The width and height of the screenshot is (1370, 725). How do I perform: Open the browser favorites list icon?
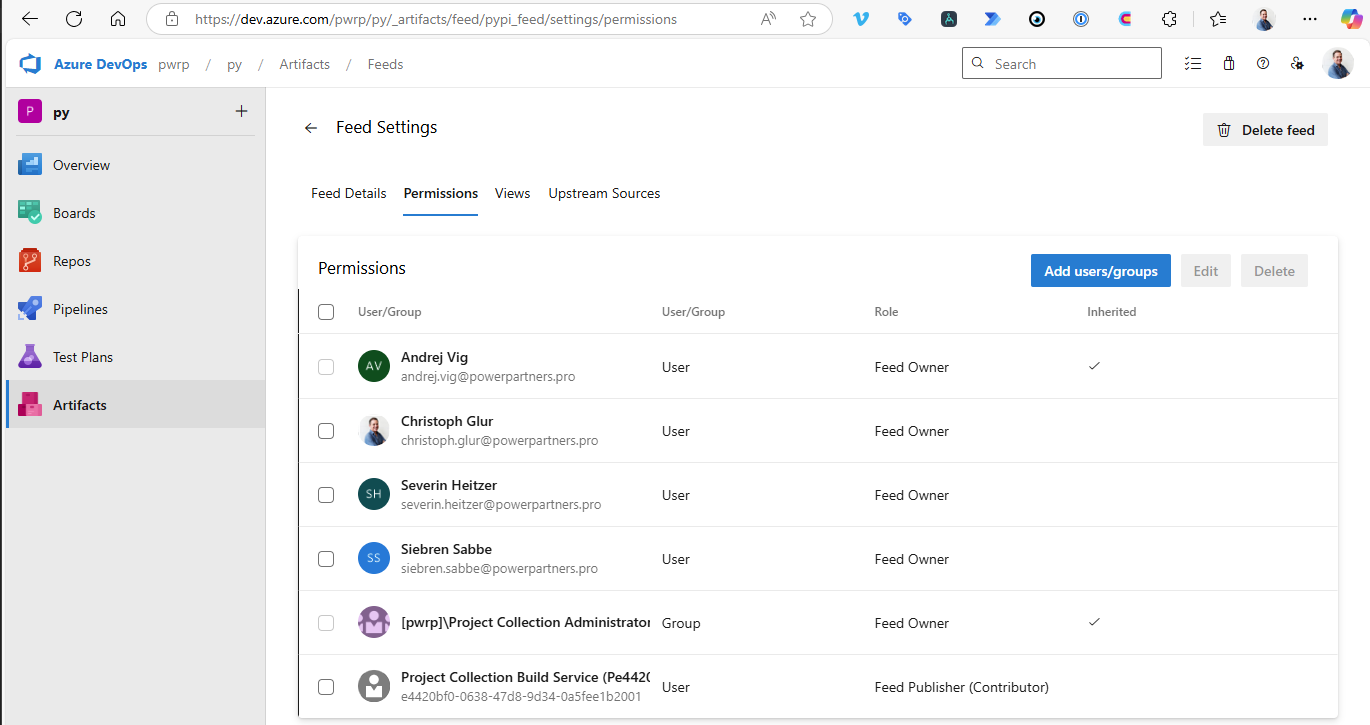[1217, 19]
